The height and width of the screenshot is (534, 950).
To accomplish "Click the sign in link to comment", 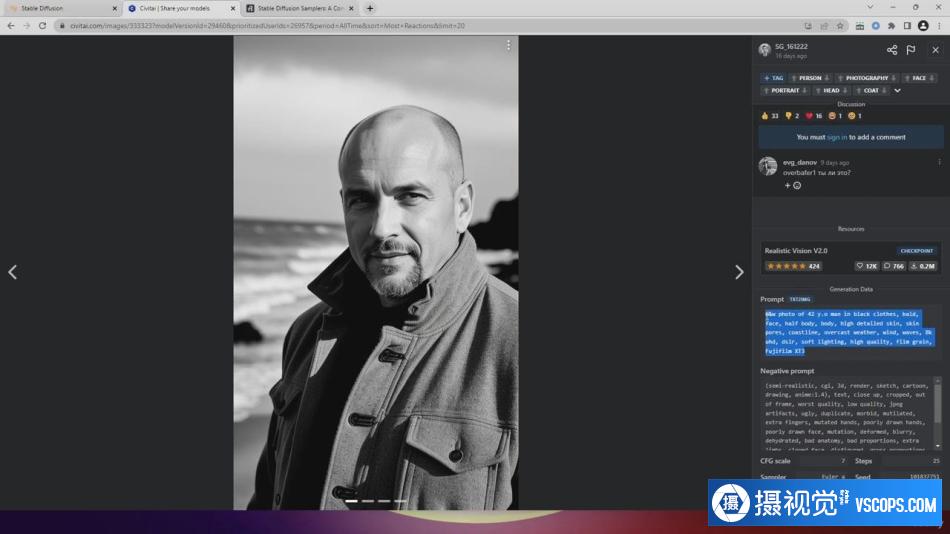I will pyautogui.click(x=837, y=138).
